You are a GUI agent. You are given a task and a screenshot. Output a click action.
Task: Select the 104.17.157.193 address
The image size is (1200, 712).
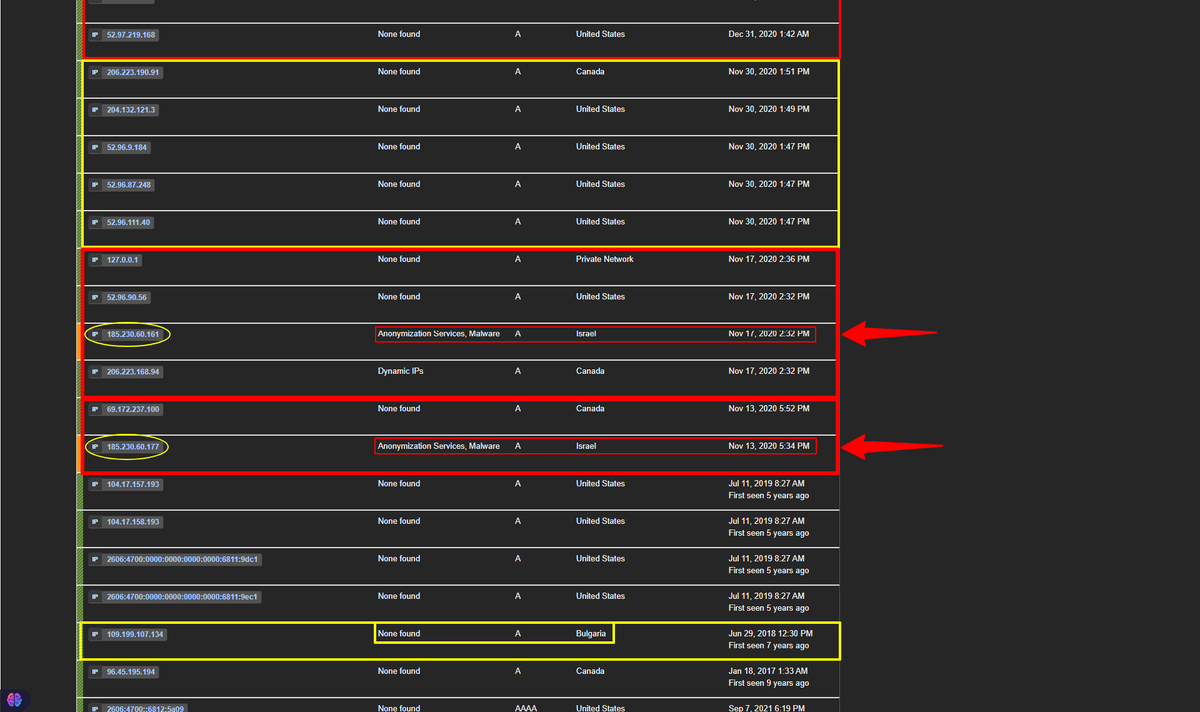(x=132, y=484)
